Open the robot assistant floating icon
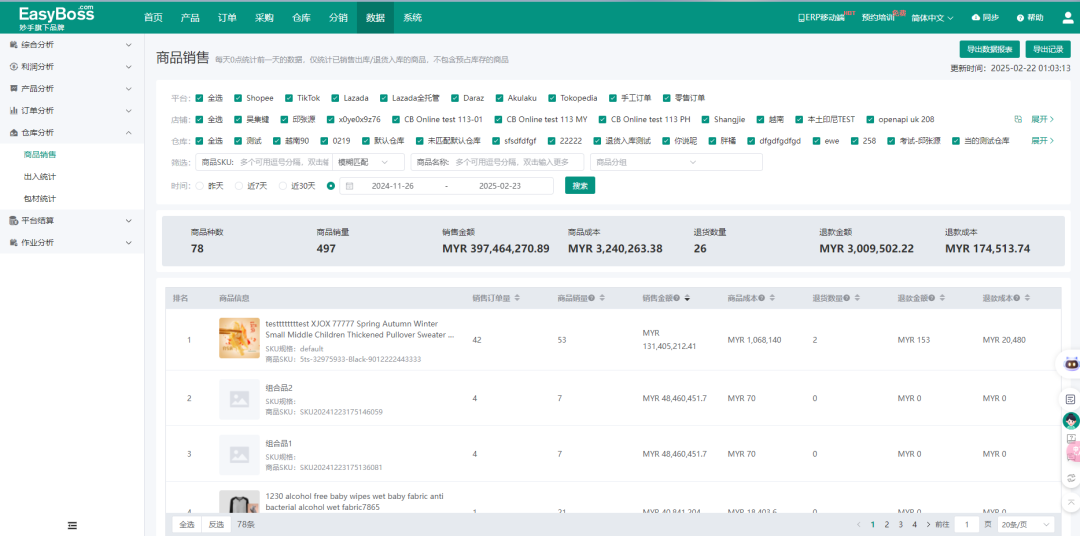This screenshot has width=1080, height=536. tap(1071, 364)
